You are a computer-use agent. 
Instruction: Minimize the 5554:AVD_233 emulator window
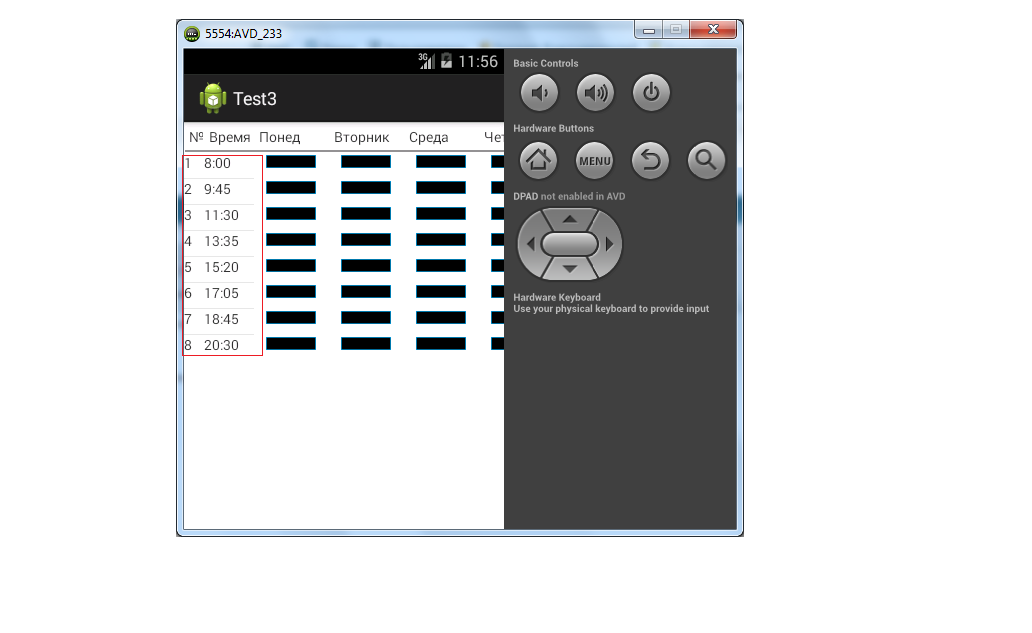[x=648, y=30]
